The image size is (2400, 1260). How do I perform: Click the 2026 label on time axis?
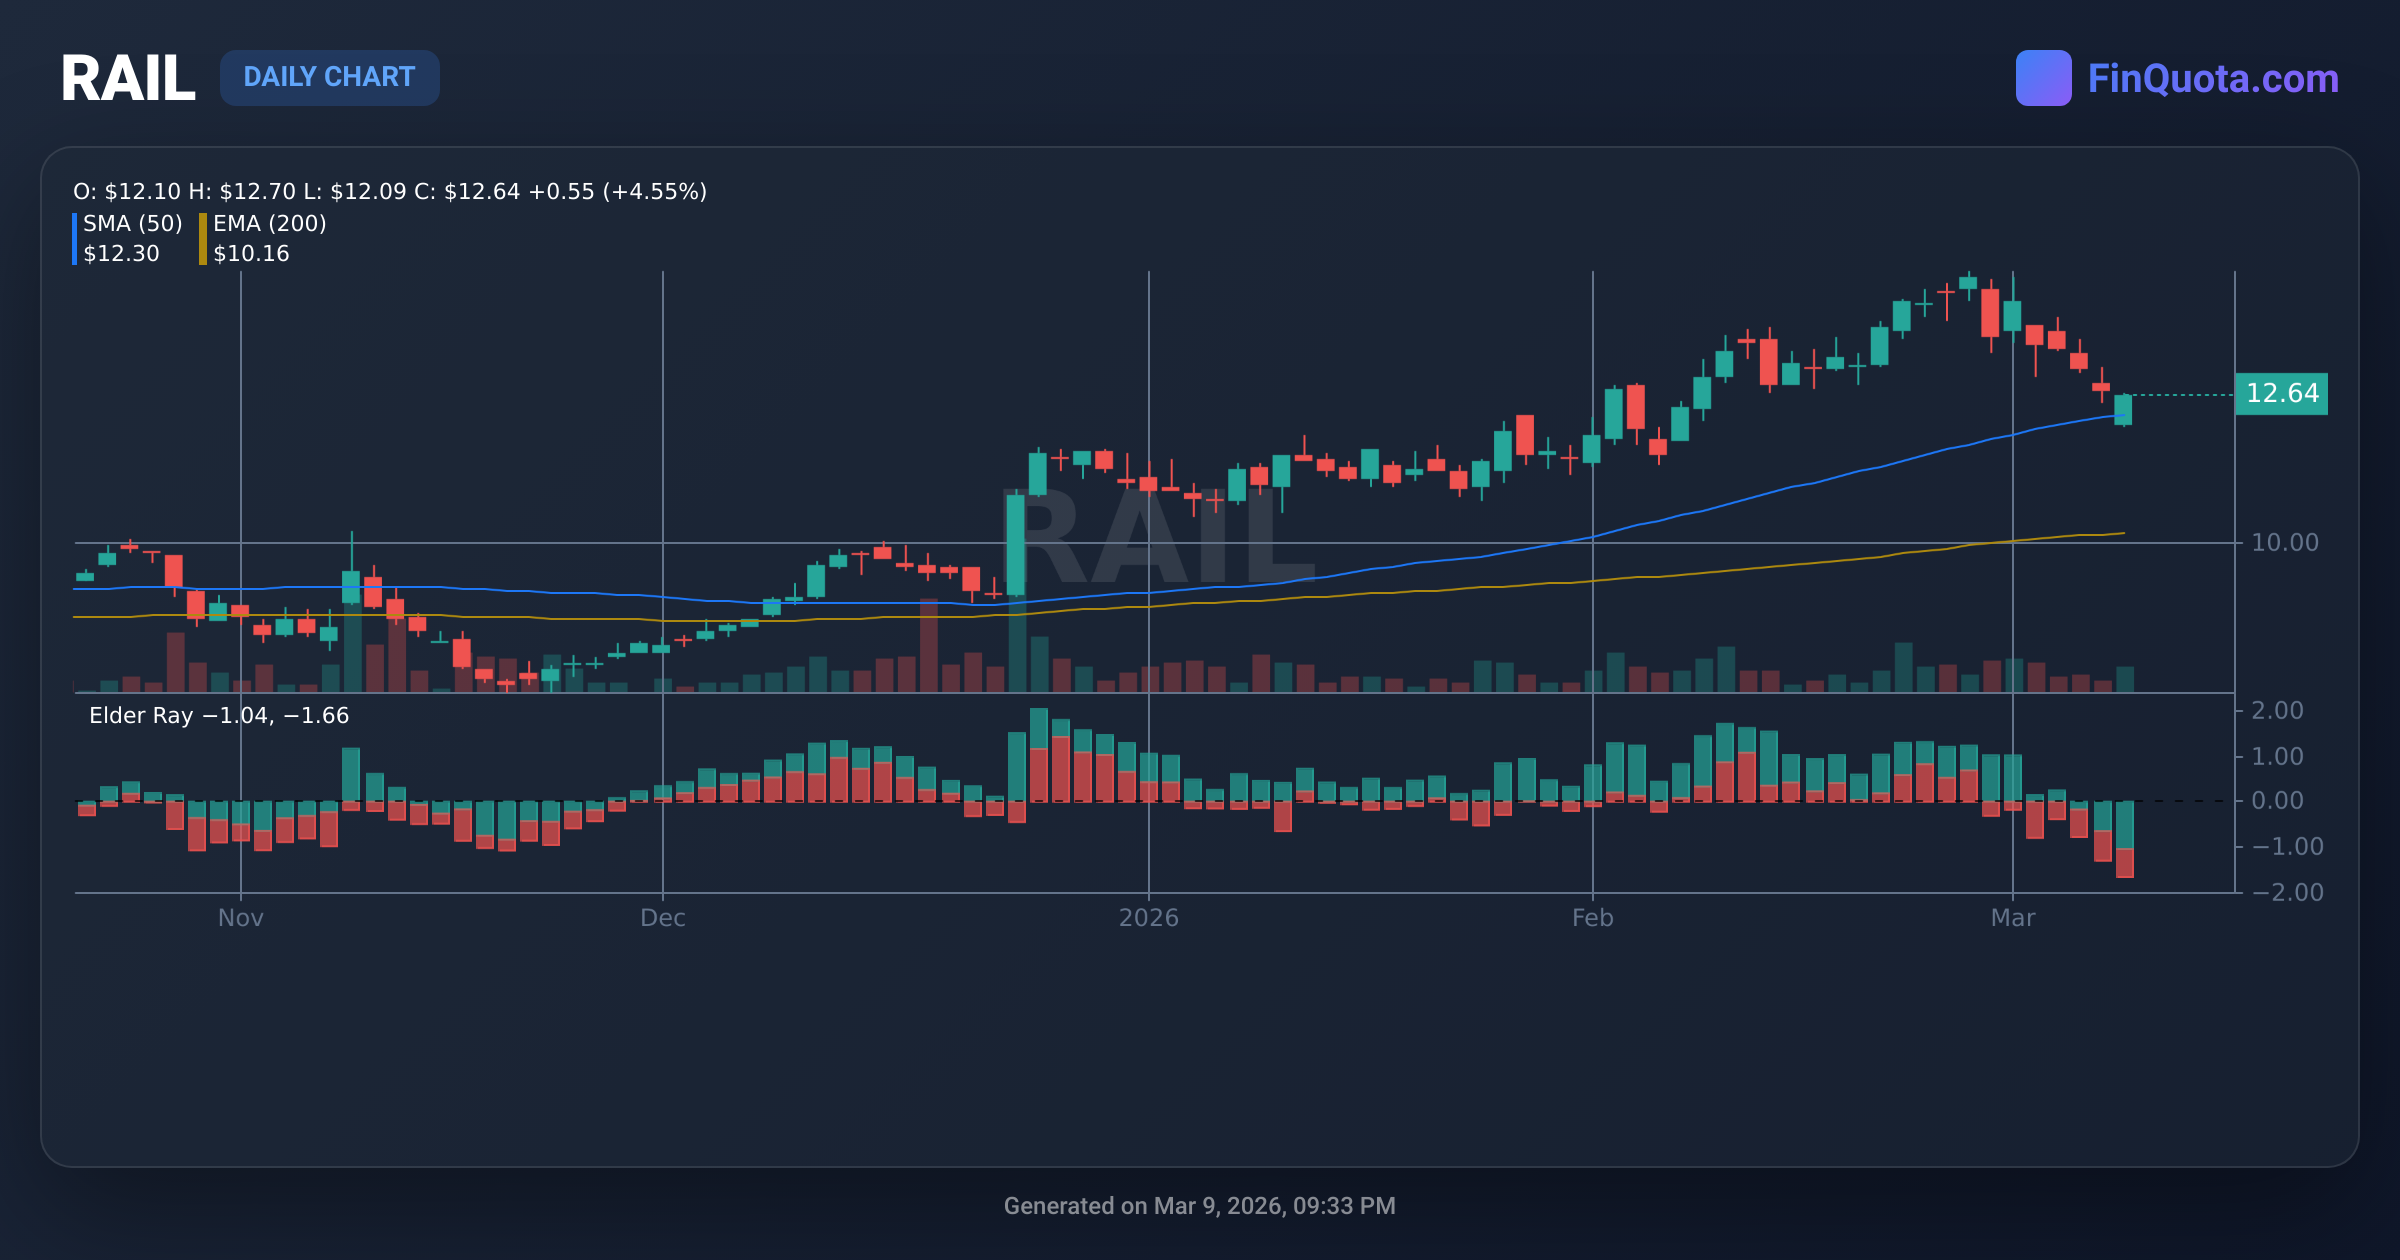(1148, 918)
